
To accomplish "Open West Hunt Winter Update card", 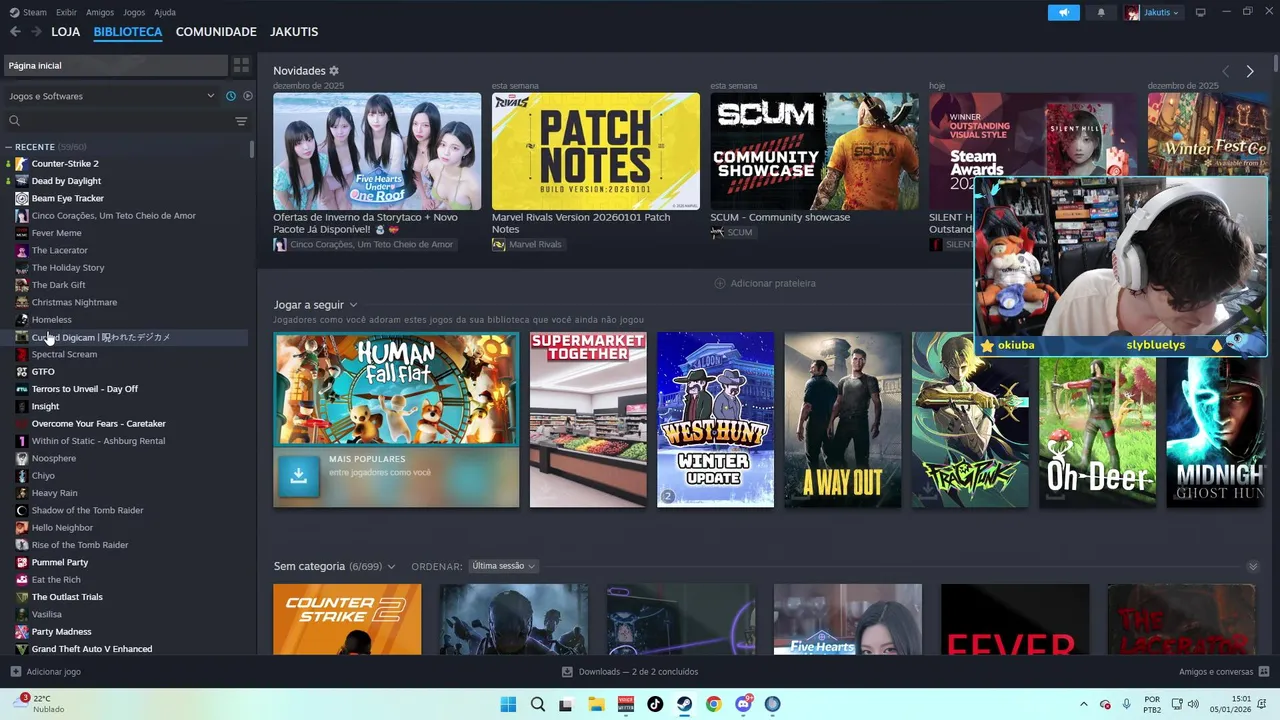I will point(715,420).
